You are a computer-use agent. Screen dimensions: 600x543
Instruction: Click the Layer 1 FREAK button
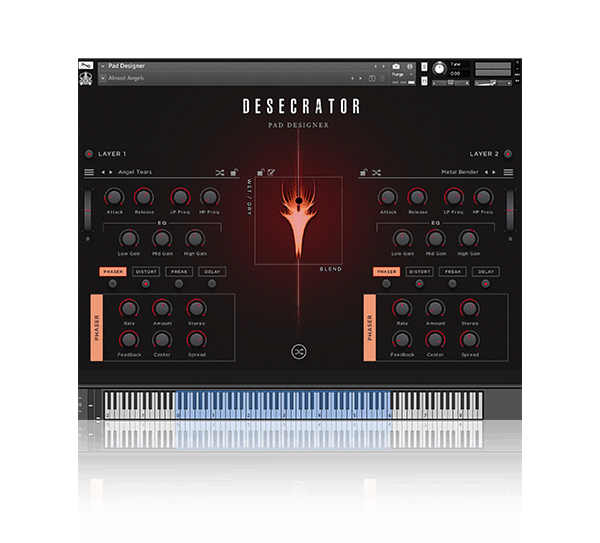click(179, 271)
